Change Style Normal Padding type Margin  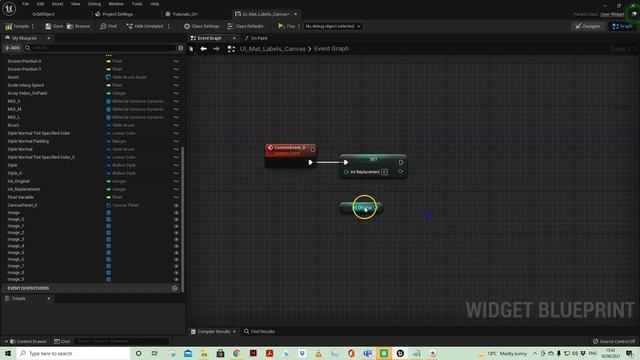(x=116, y=141)
